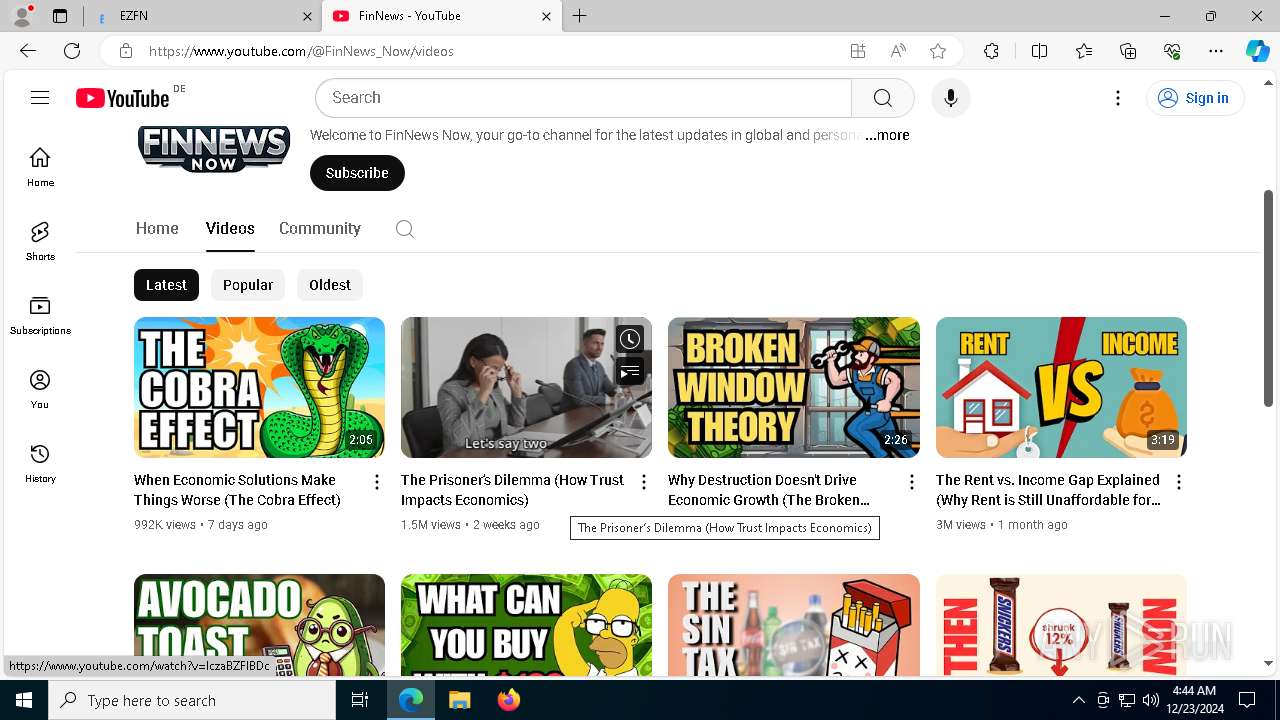Open more actions for Rent vs. Income video
Screen dimensions: 1280x720
tap(1179, 482)
